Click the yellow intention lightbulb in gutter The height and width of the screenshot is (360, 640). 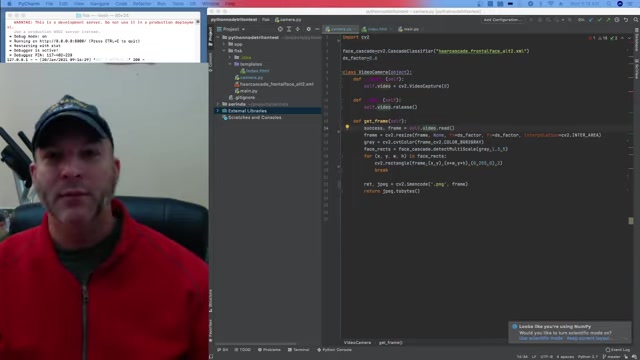coord(347,127)
